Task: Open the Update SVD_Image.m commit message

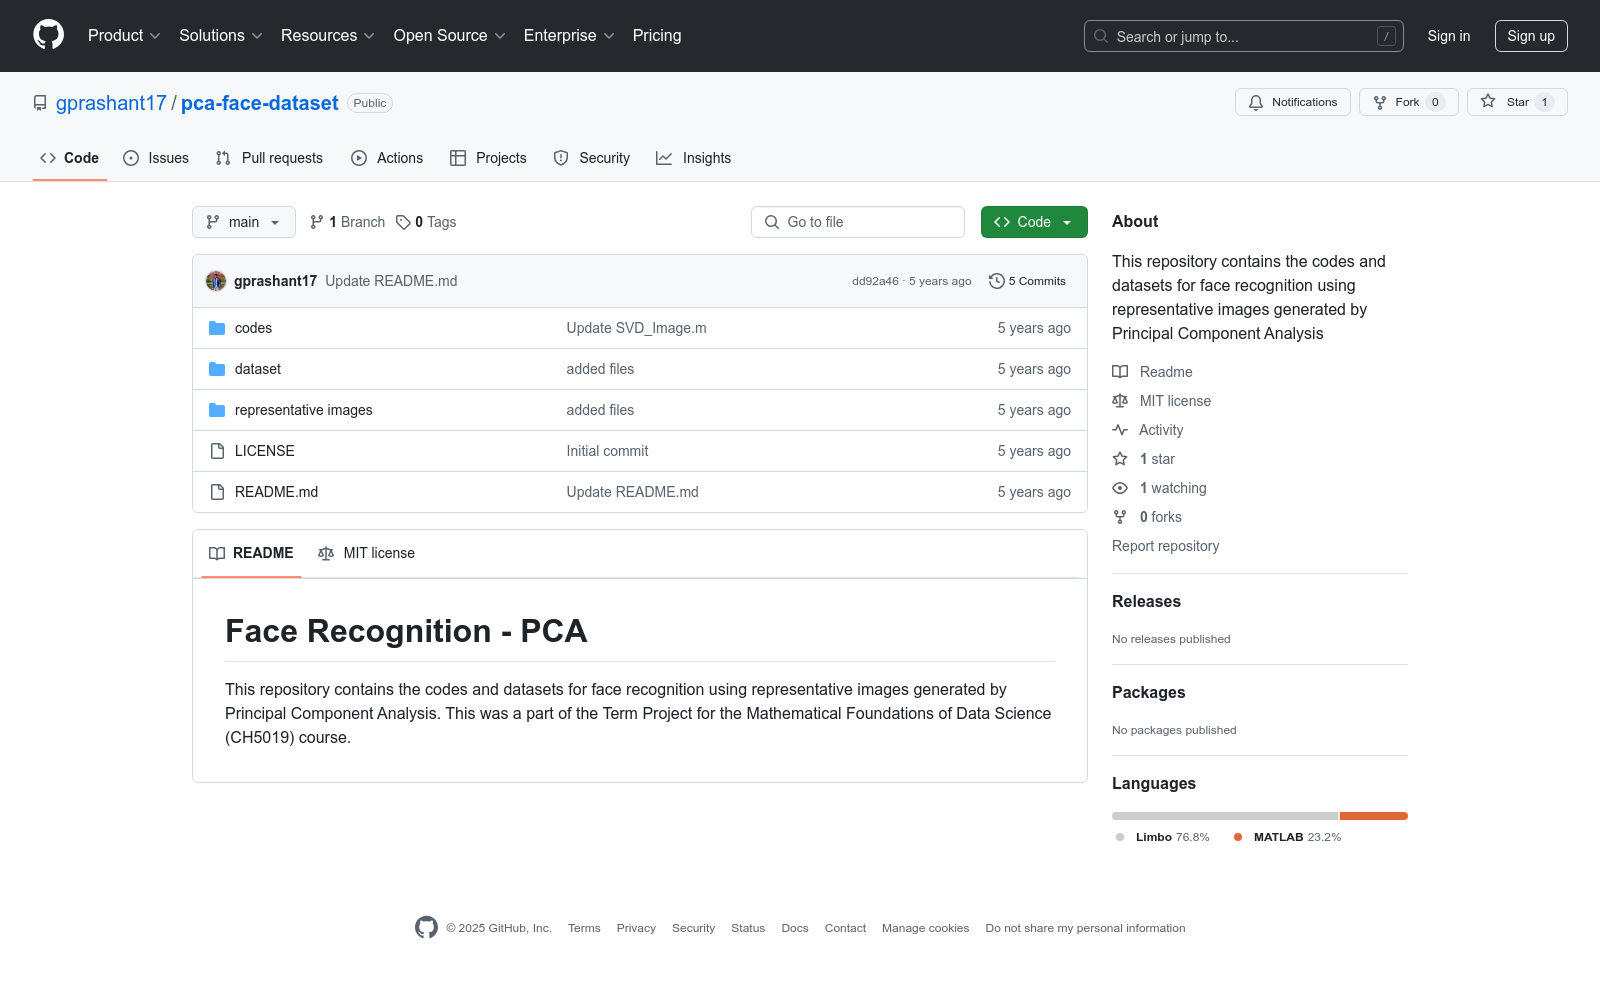Action: 636,328
